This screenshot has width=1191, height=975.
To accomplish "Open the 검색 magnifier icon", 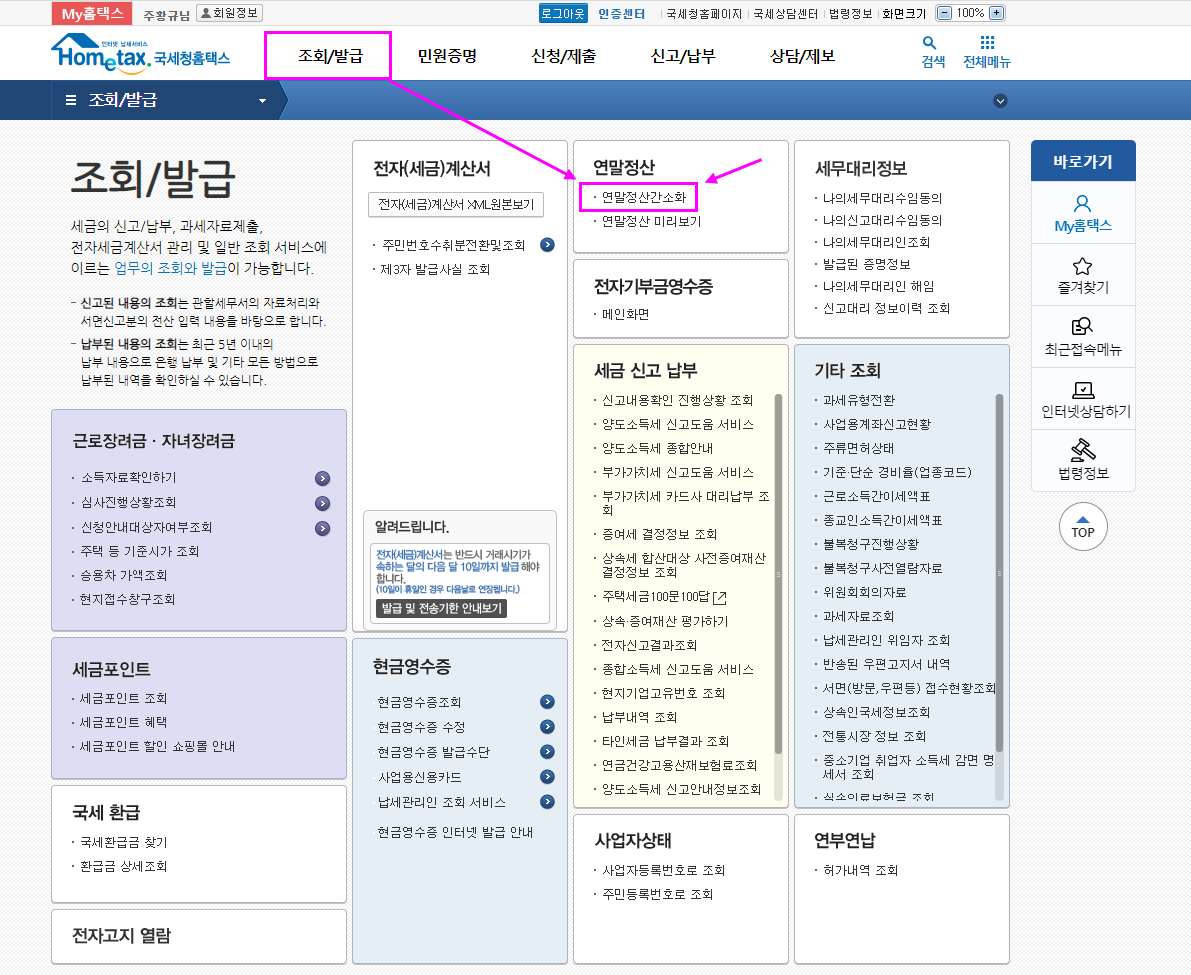I will tap(930, 43).
